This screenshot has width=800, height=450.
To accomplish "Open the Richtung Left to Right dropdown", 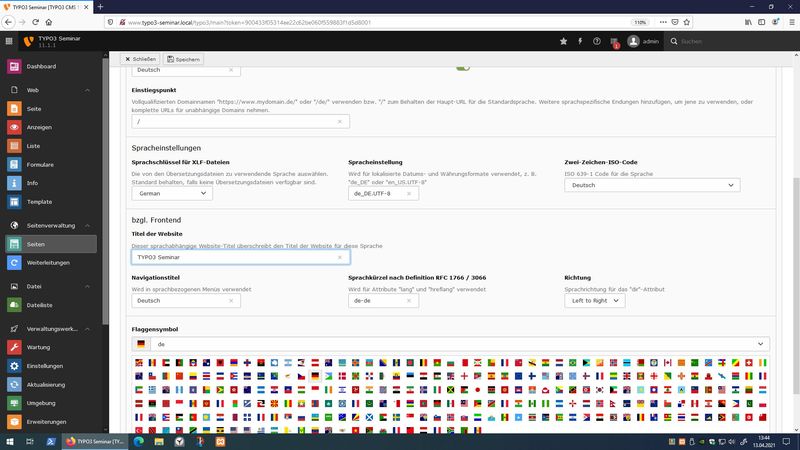I will coord(594,301).
